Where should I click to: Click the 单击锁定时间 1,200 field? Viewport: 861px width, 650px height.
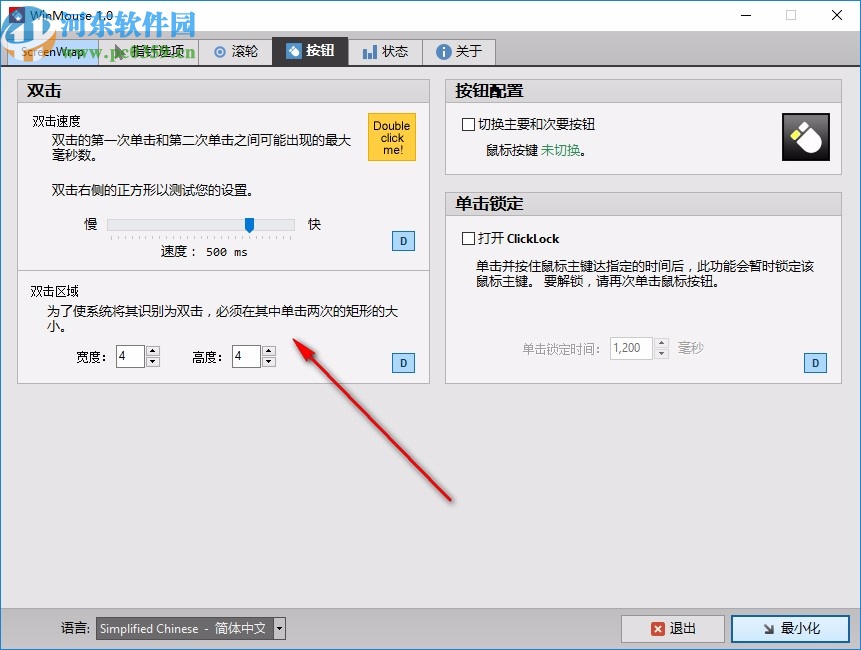(x=631, y=348)
